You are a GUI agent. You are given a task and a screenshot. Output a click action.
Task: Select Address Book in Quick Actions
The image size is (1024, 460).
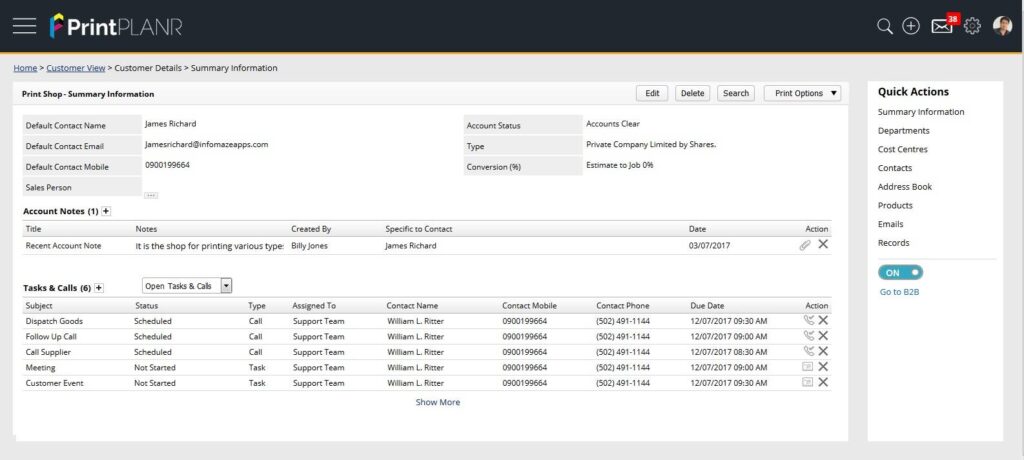coord(904,187)
